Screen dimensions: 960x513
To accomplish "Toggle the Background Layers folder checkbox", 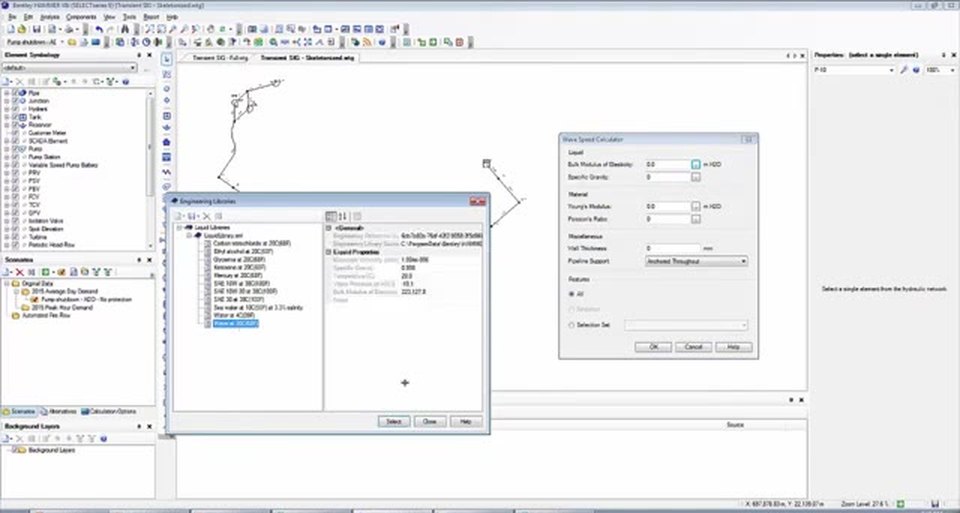I will [x=13, y=450].
